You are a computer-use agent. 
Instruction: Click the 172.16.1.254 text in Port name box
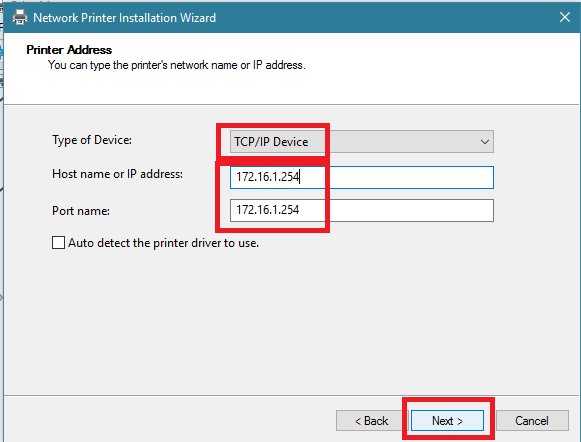[268, 210]
